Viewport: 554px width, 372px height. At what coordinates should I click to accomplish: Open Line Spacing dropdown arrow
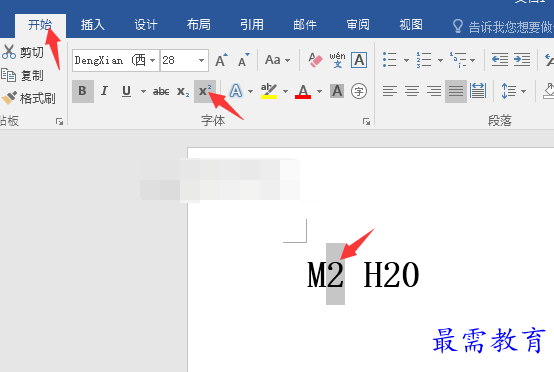click(x=523, y=91)
